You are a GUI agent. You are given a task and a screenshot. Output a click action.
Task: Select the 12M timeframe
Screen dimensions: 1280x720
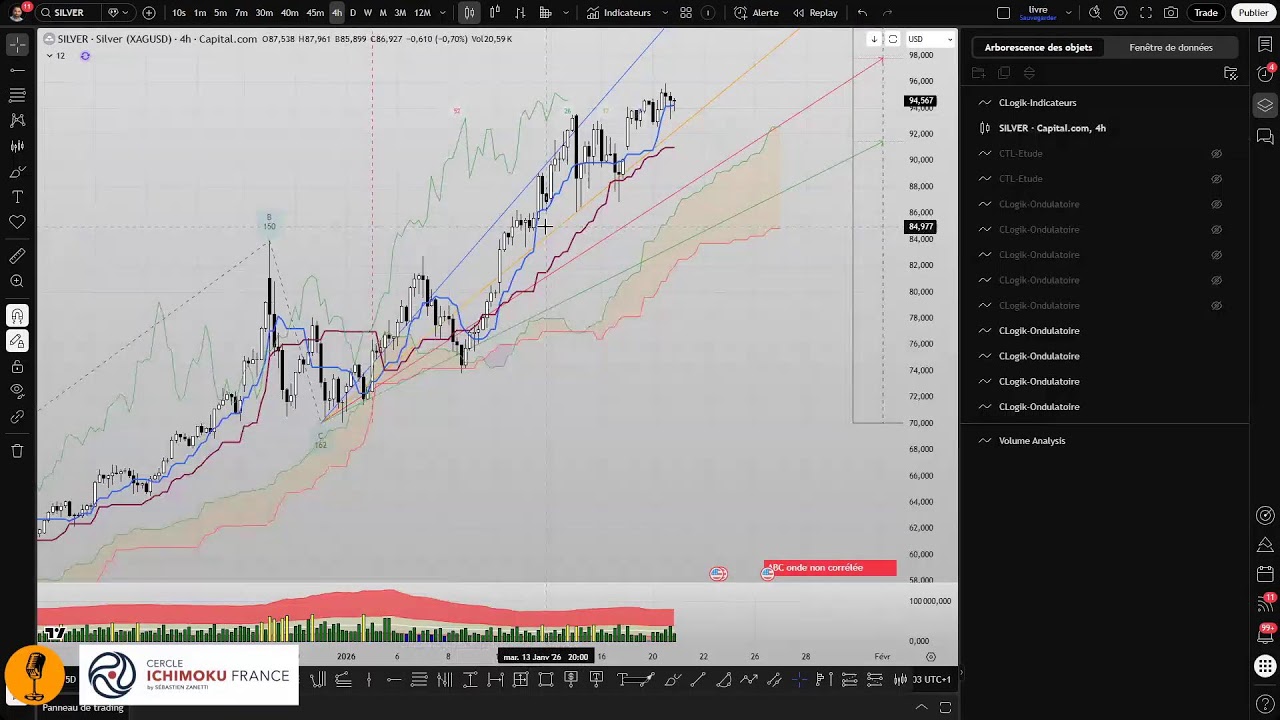422,13
